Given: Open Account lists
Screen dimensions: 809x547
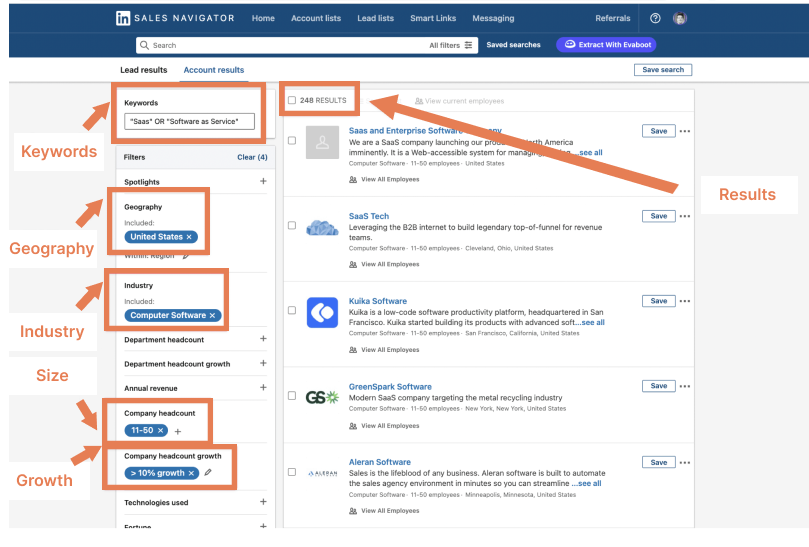Looking at the screenshot, I should tap(316, 18).
